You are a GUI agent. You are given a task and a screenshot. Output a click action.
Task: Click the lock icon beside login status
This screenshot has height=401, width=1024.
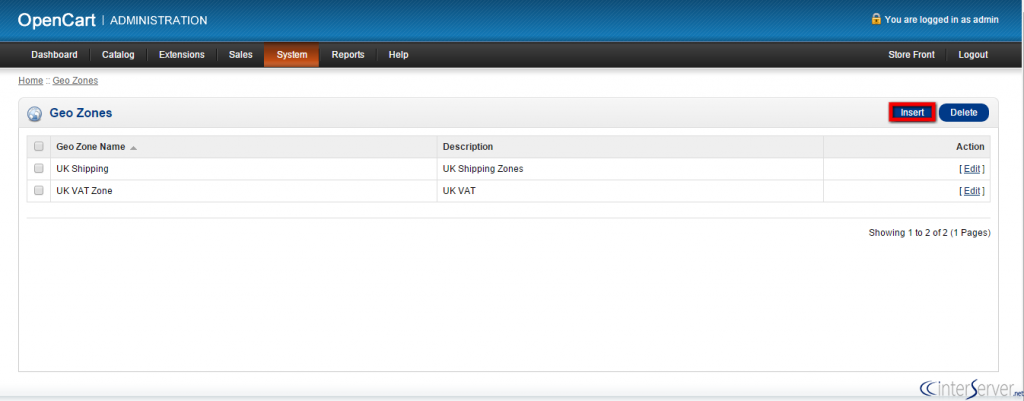click(876, 19)
